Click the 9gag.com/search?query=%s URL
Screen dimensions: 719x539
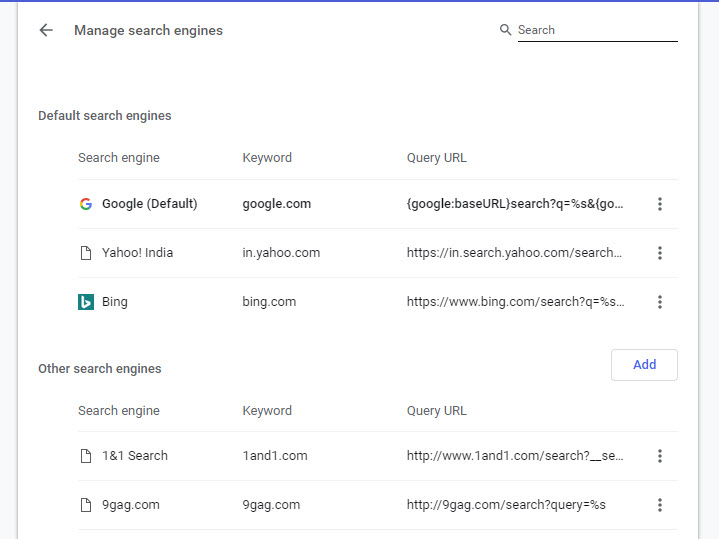pyautogui.click(x=506, y=505)
